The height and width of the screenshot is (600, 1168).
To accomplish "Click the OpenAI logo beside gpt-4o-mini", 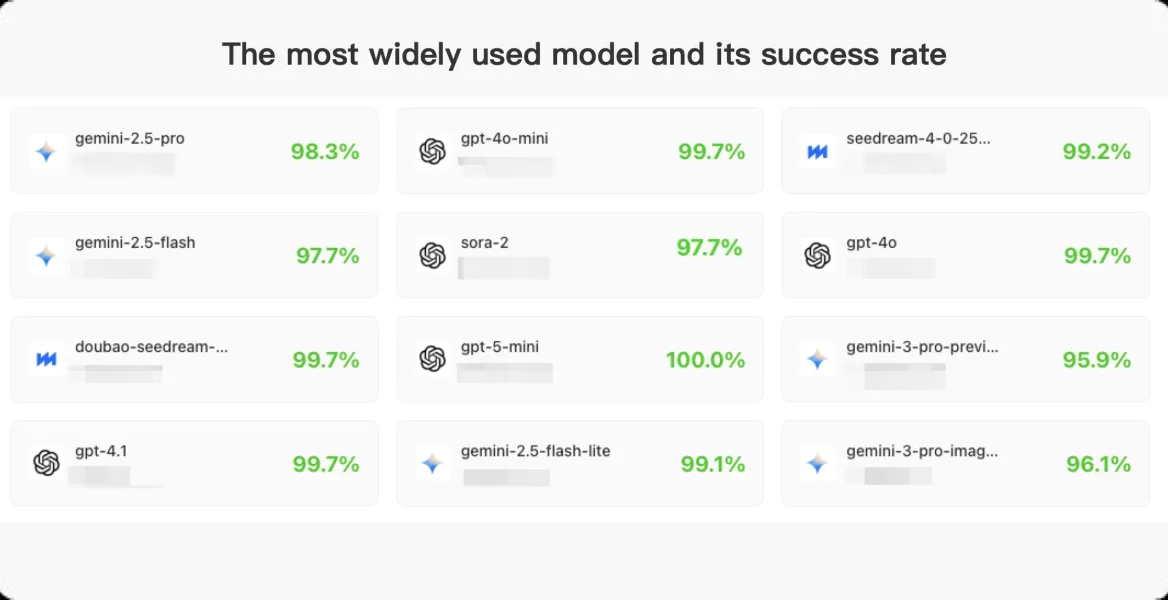I will coord(431,151).
